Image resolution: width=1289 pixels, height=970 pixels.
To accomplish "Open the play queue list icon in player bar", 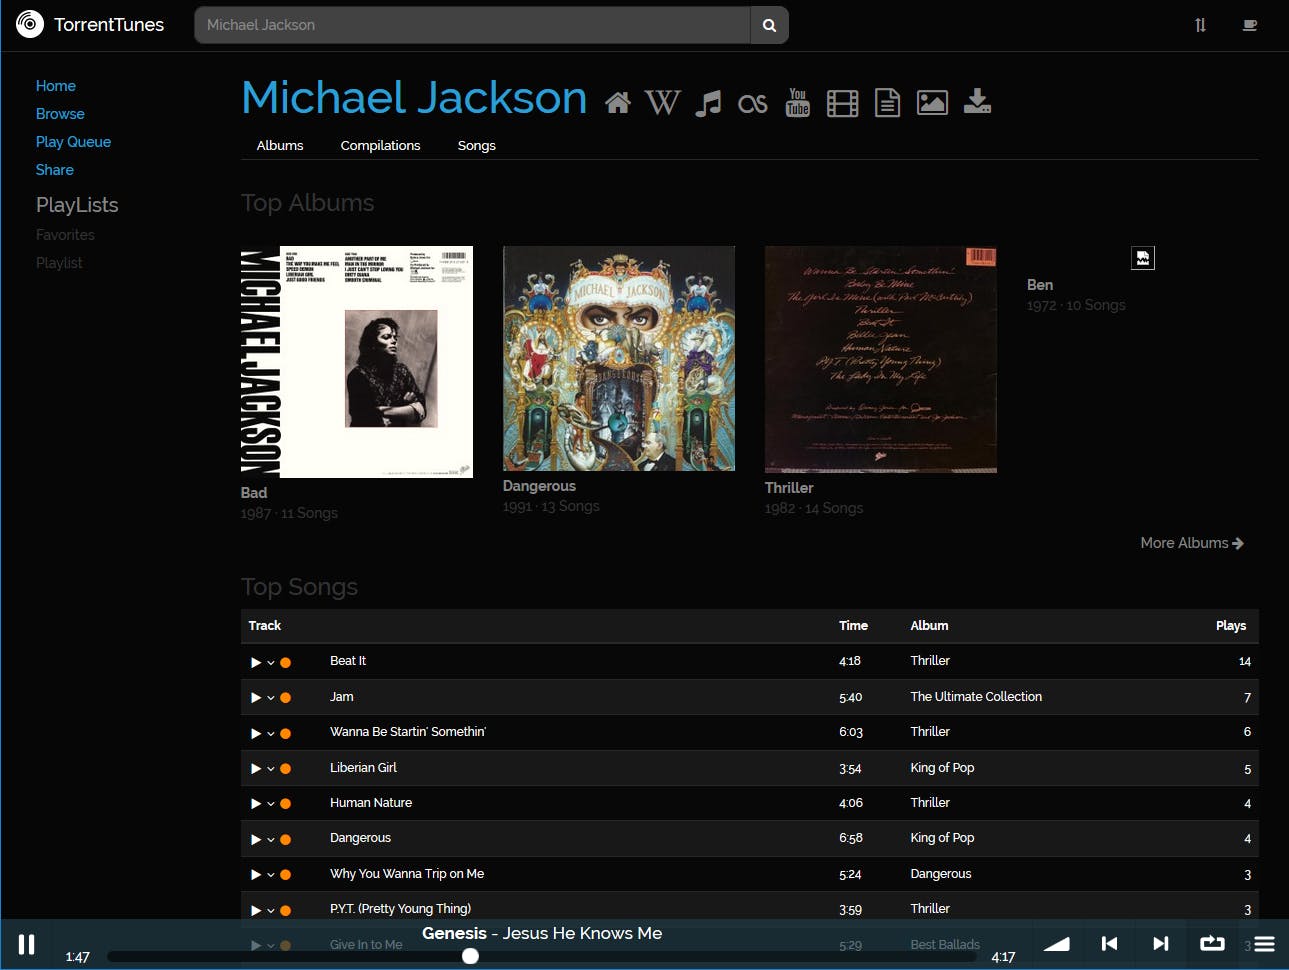I will (1265, 943).
